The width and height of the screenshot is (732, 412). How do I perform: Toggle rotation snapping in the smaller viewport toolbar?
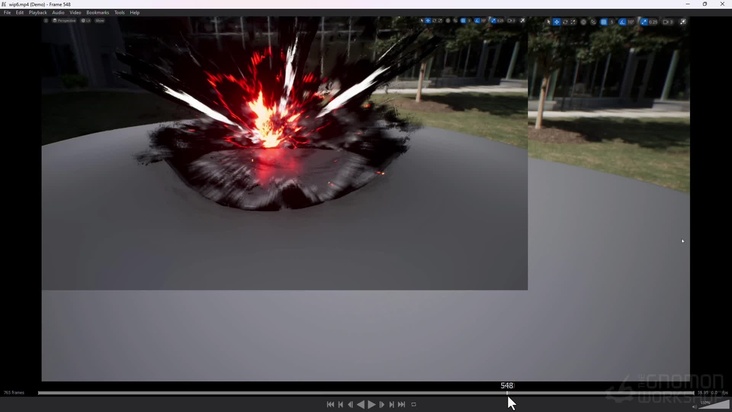tap(477, 21)
